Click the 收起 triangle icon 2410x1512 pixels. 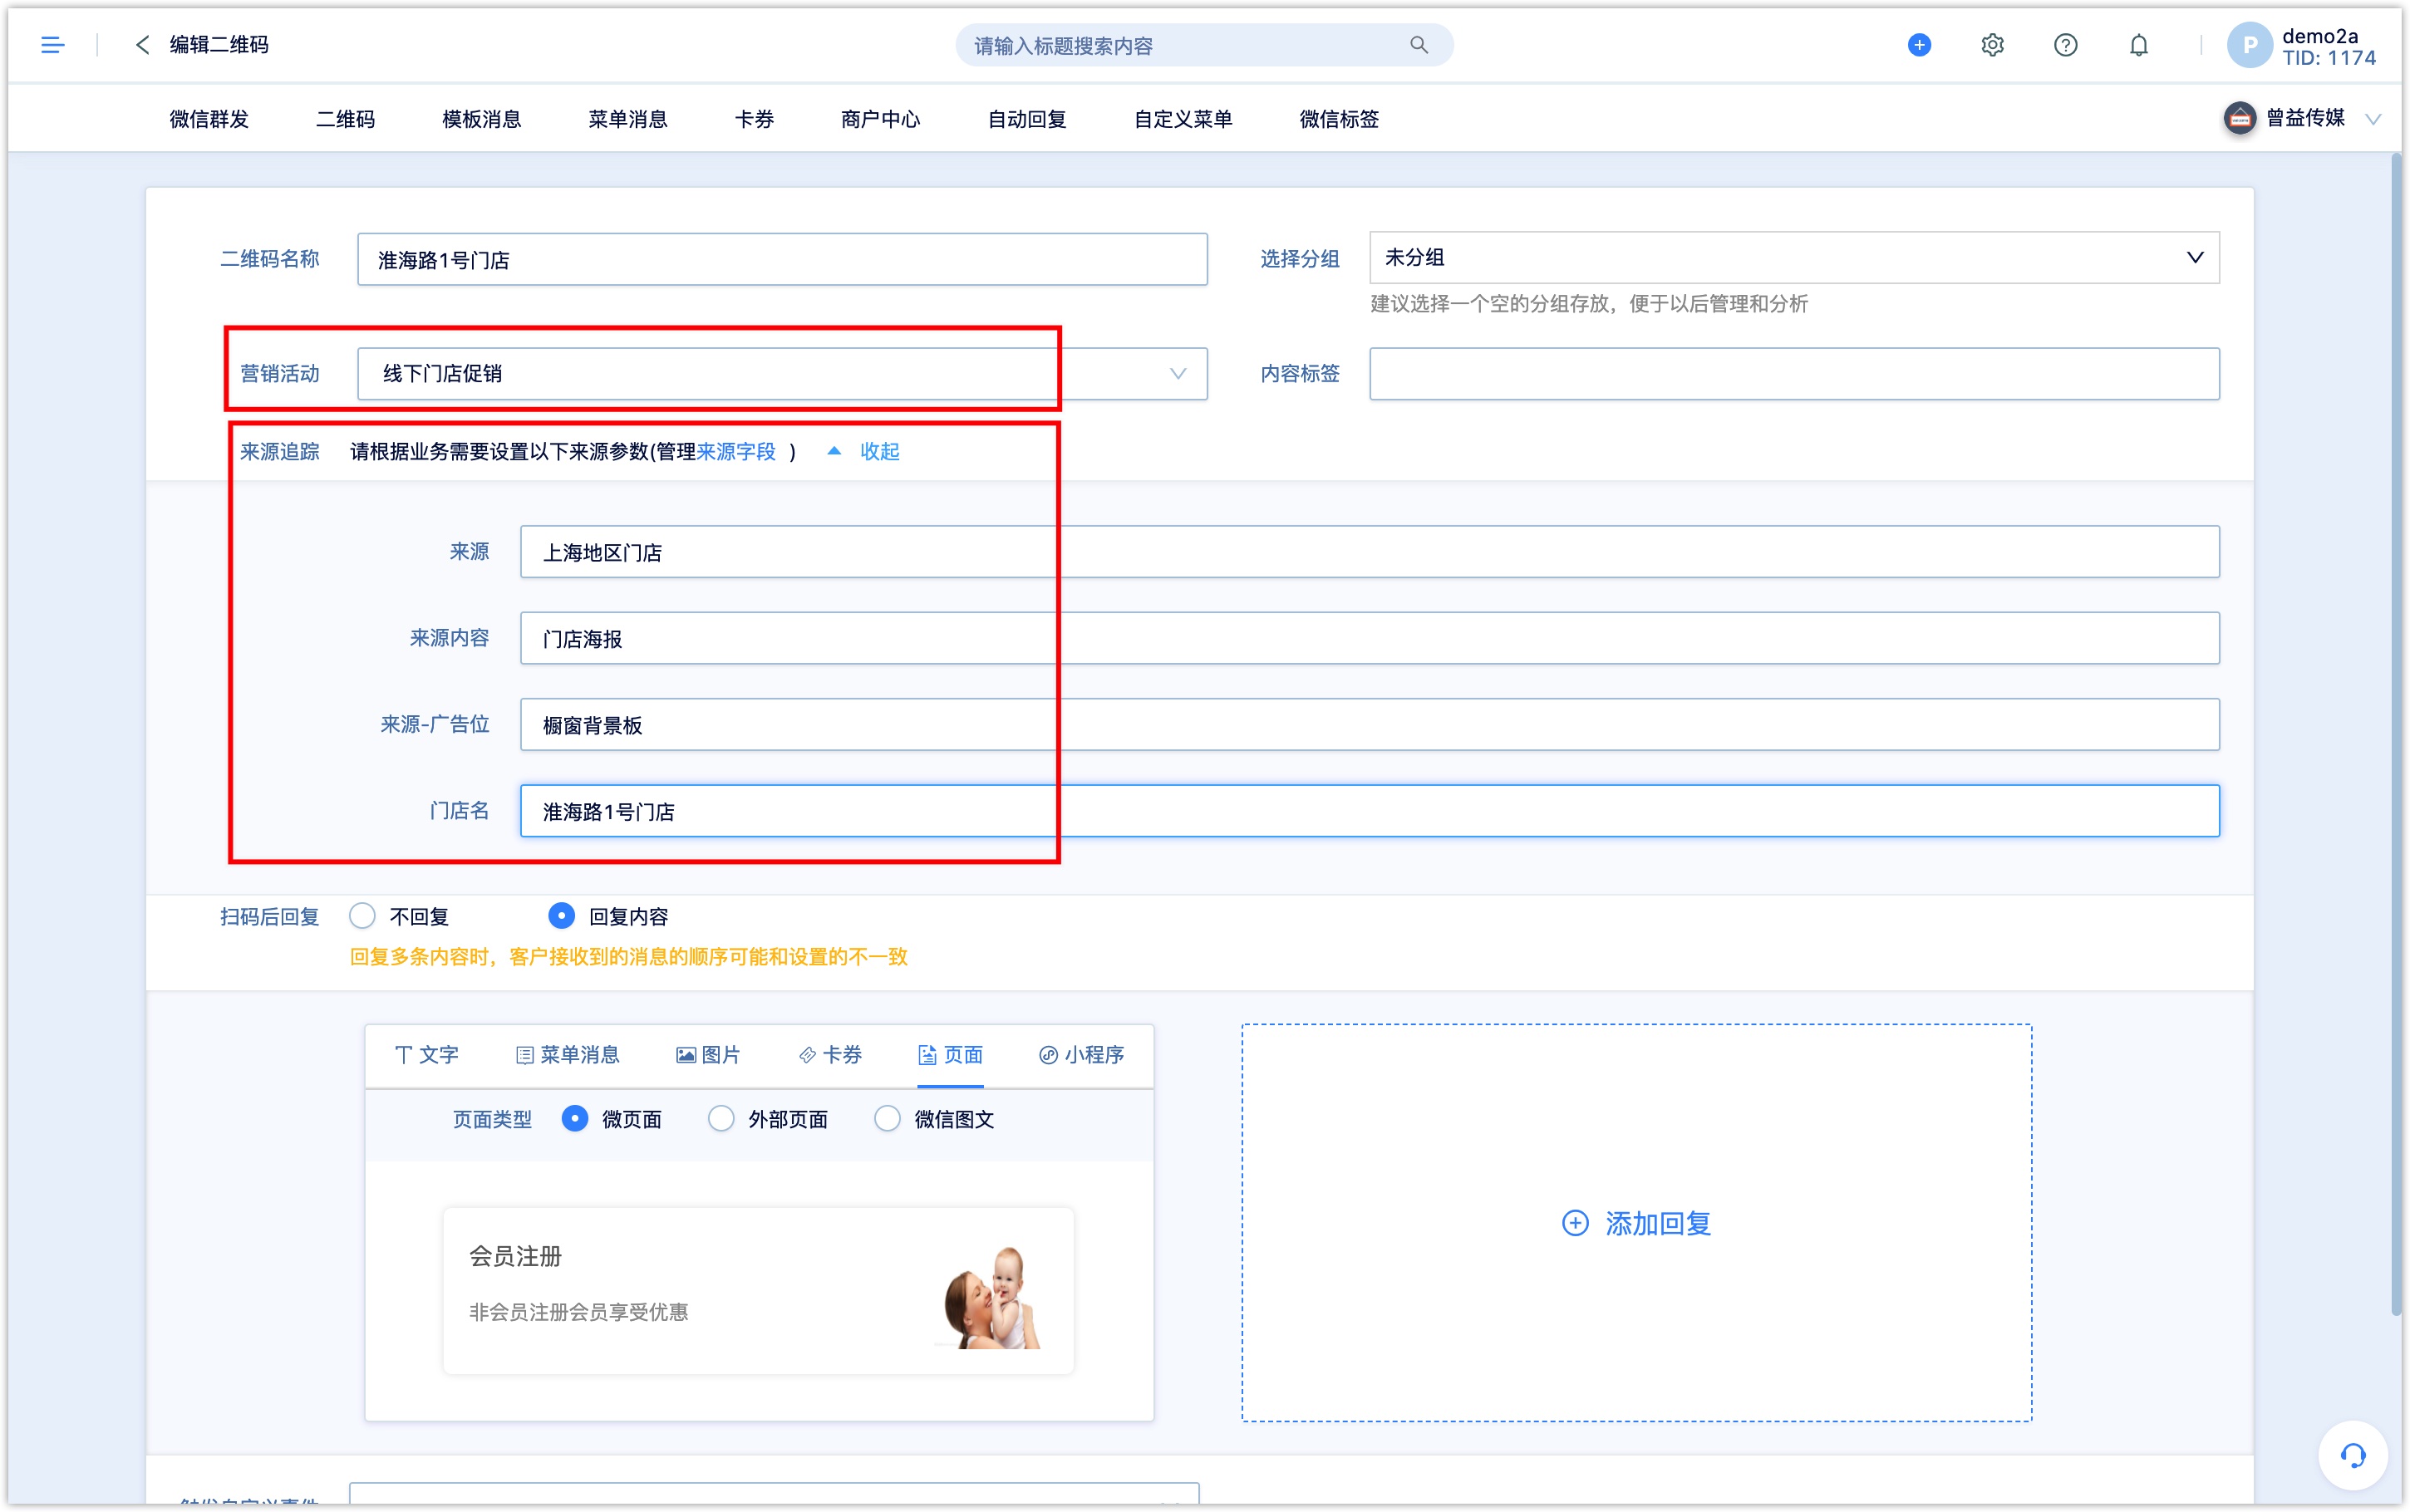pyautogui.click(x=834, y=451)
